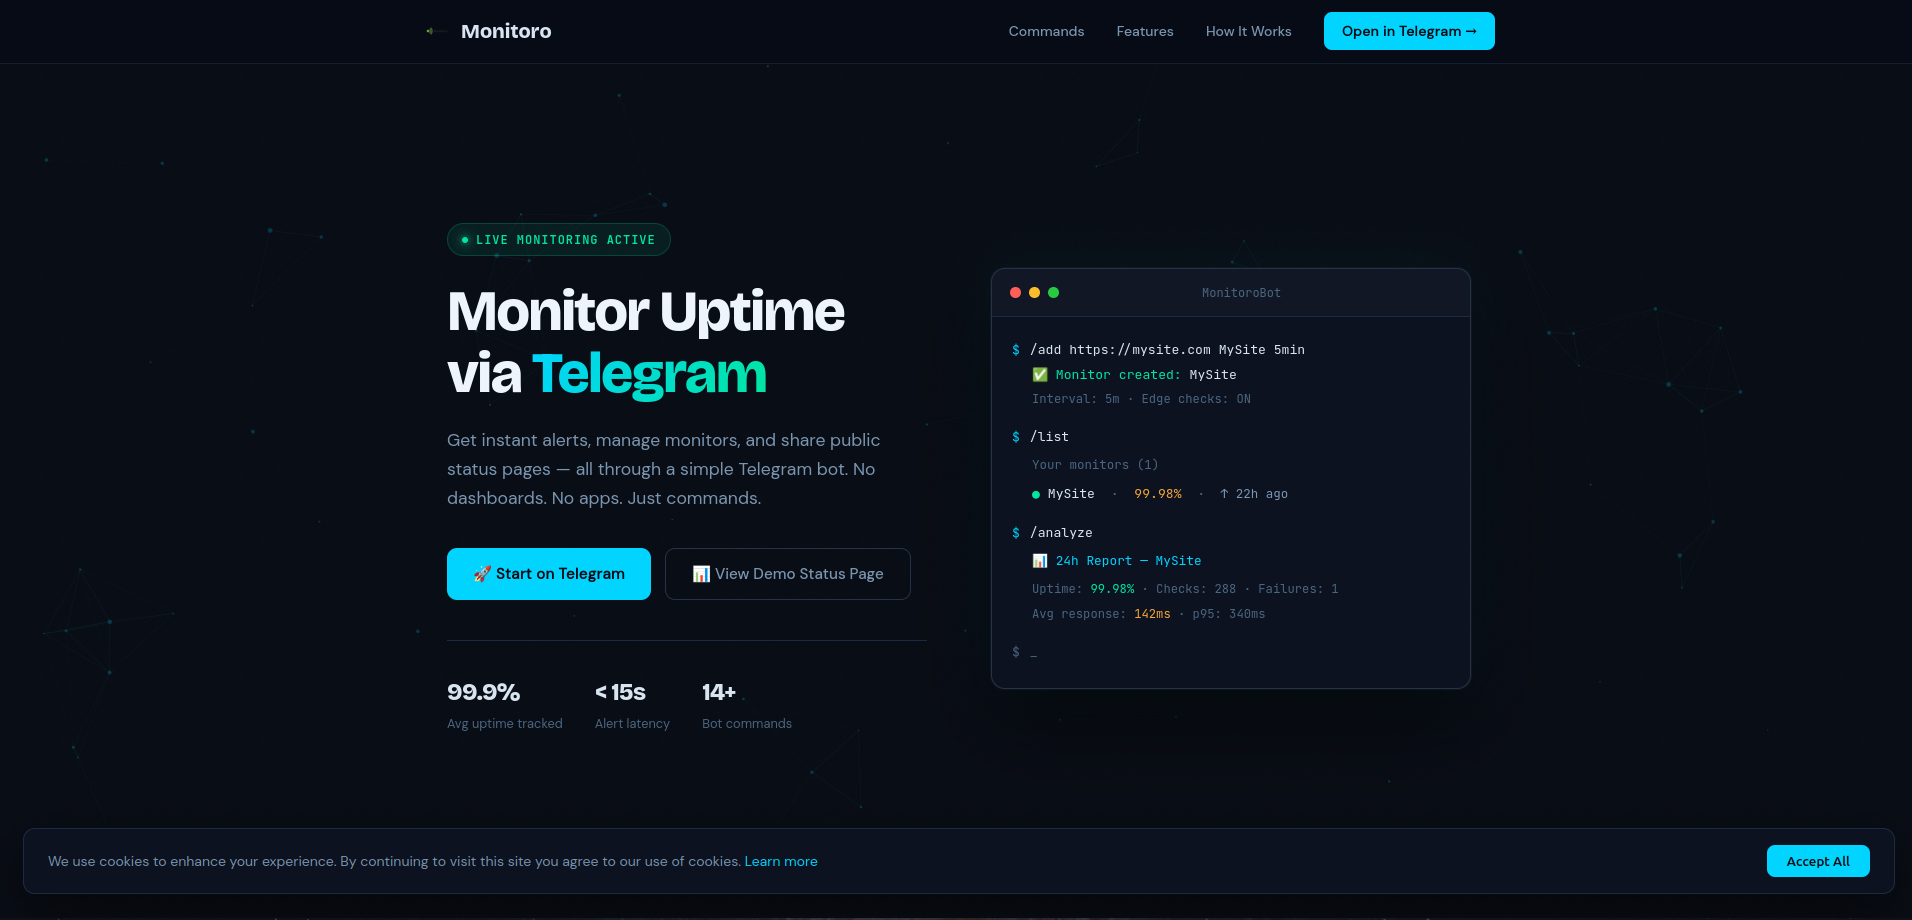Click Start on Telegram button
Viewport: 1912px width, 920px height.
(549, 574)
